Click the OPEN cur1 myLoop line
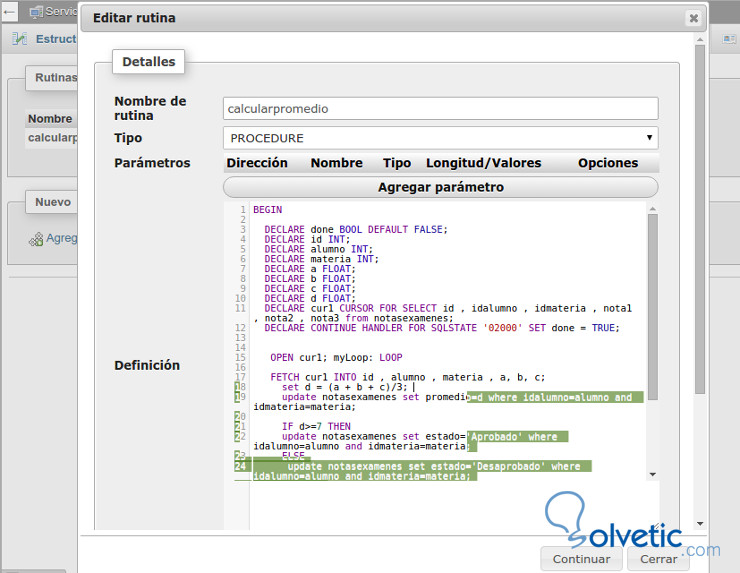The image size is (740, 573). [x=336, y=358]
